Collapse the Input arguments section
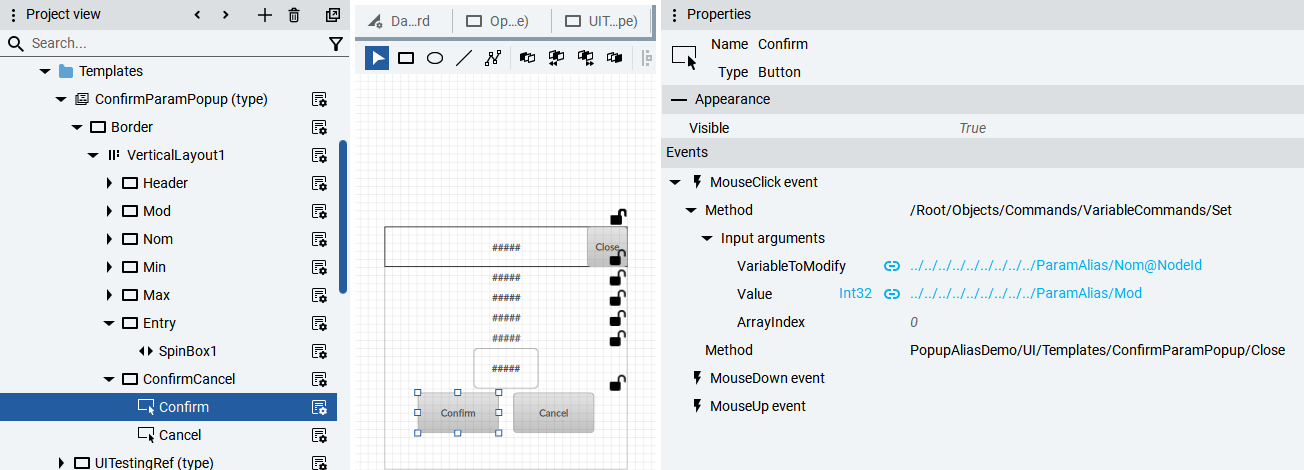The width and height of the screenshot is (1304, 470). point(706,238)
